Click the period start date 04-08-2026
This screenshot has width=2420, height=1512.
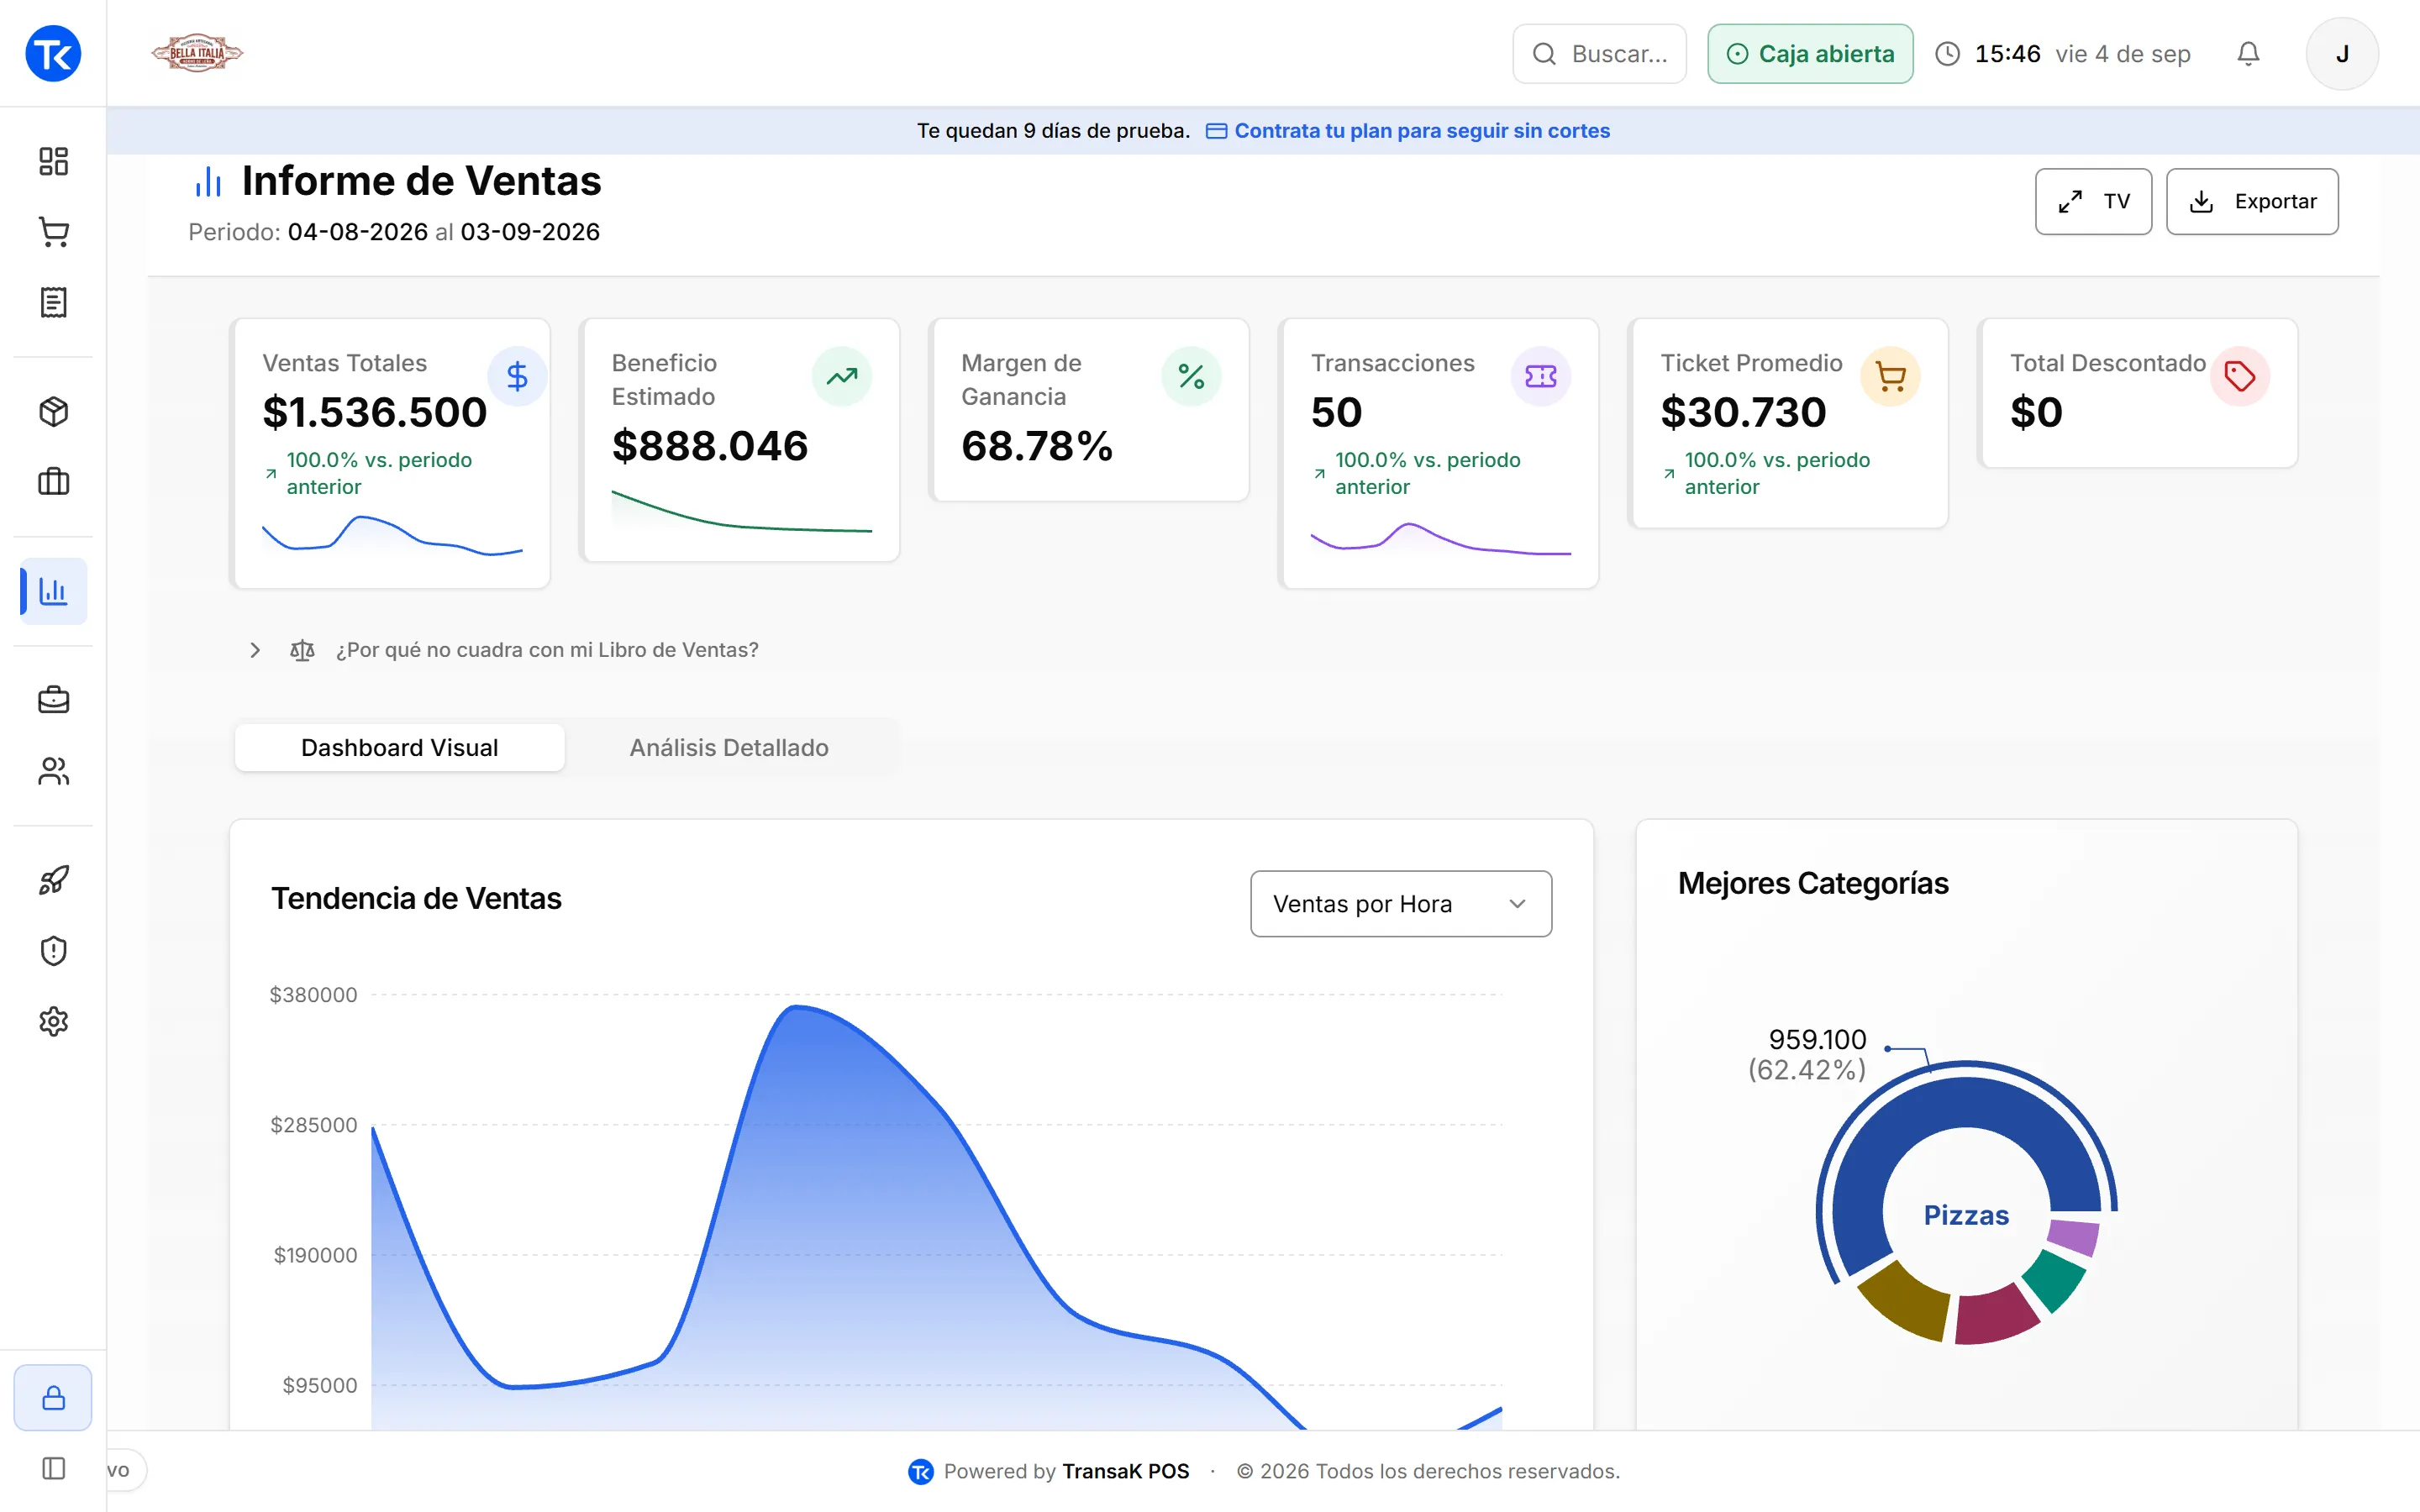pos(358,232)
